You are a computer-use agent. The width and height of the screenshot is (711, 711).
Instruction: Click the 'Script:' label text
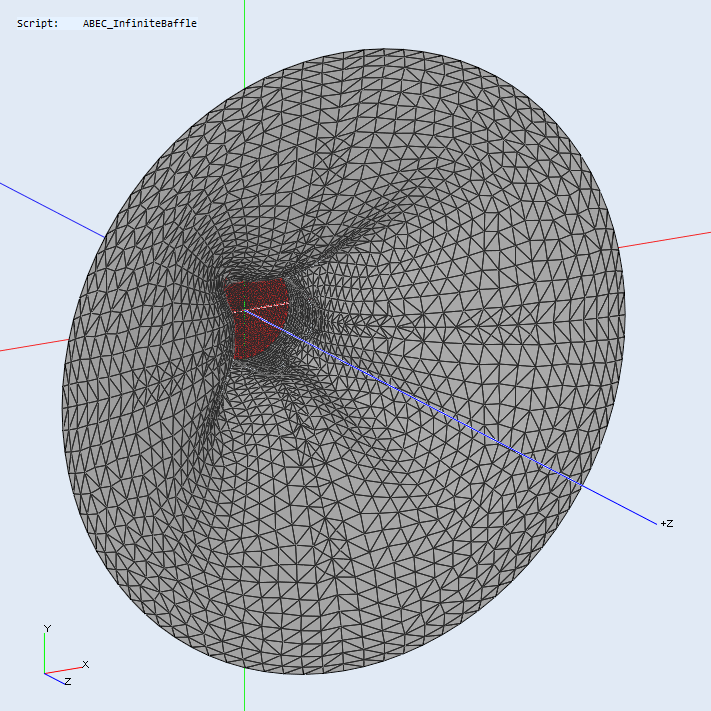pos(38,23)
